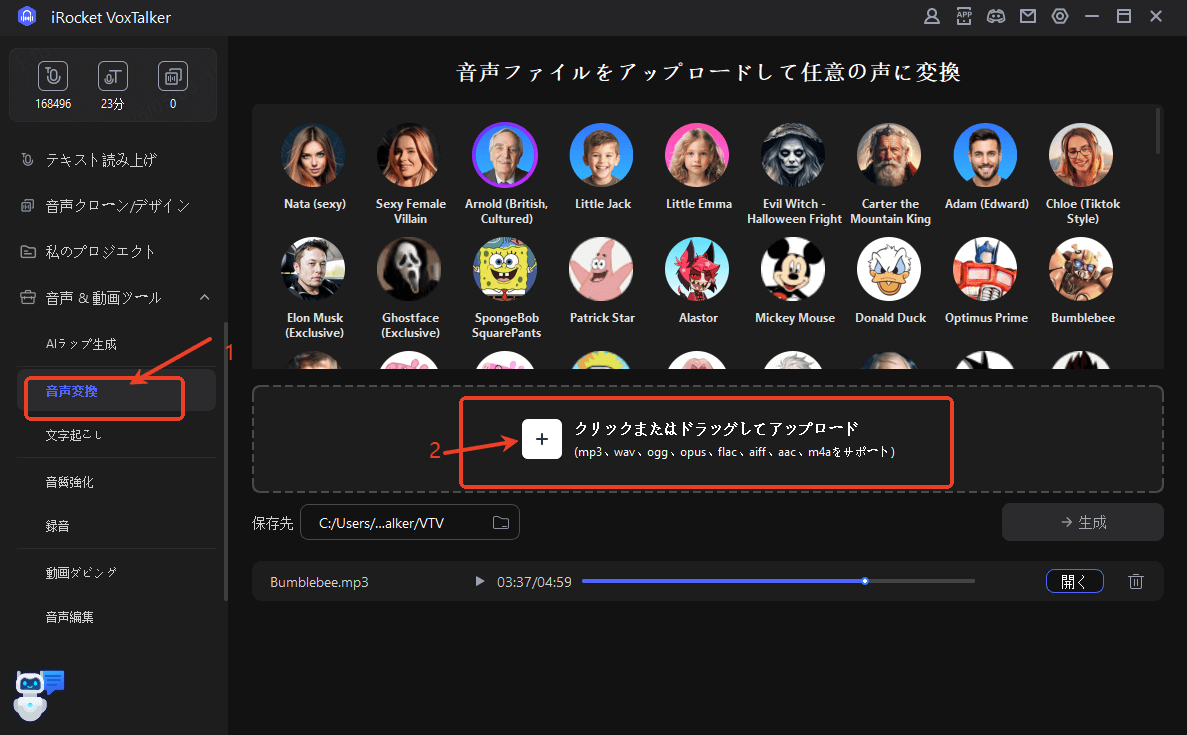Choose the Chloe (Tiktok Style) voice
Image resolution: width=1187 pixels, height=735 pixels.
tap(1081, 155)
